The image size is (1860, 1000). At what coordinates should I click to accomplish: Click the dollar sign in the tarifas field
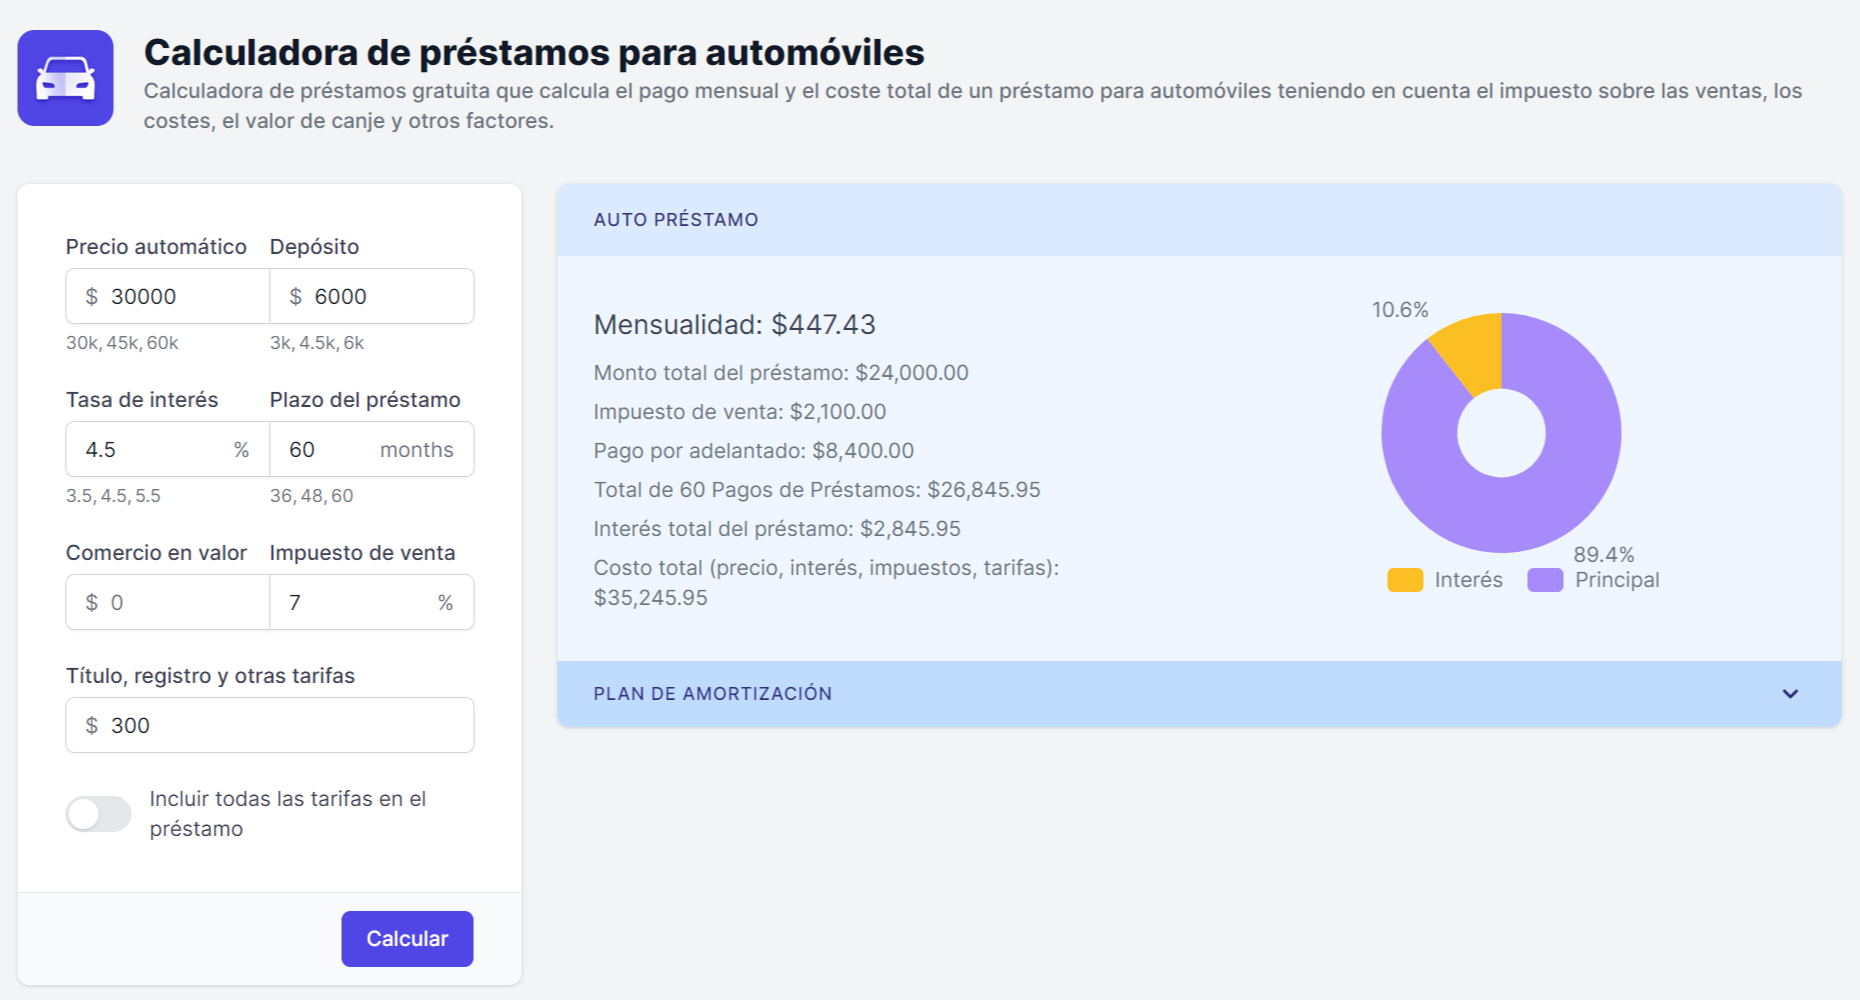(x=92, y=726)
